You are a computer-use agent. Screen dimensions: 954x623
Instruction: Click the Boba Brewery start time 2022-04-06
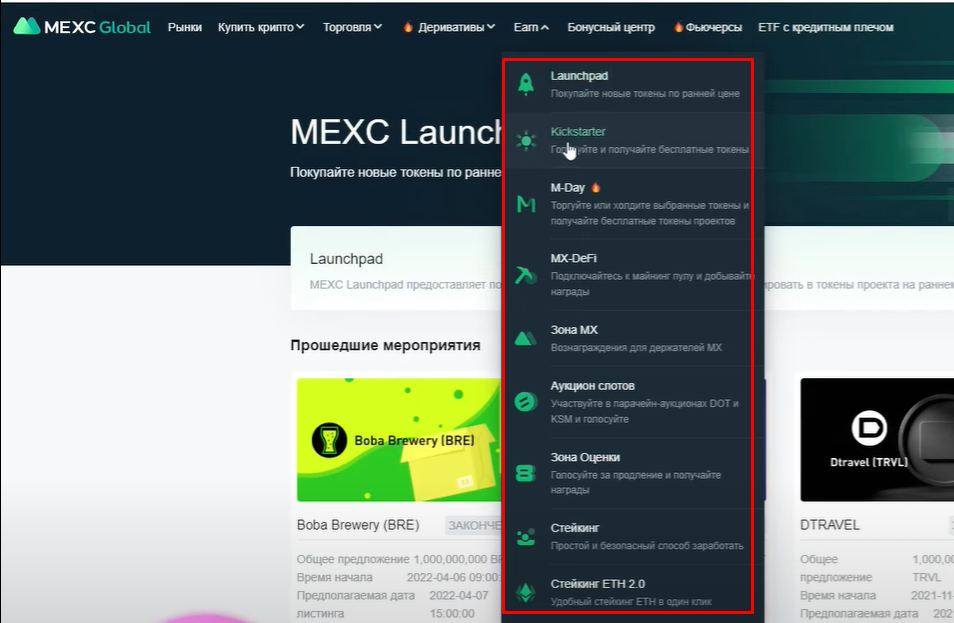click(453, 577)
